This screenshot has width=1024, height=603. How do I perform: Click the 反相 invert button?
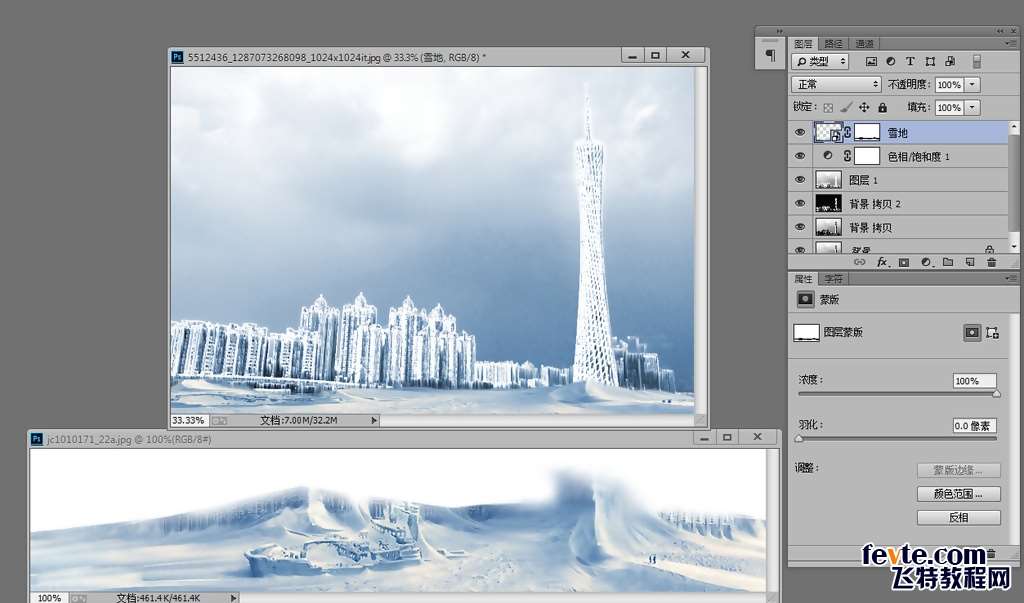958,517
